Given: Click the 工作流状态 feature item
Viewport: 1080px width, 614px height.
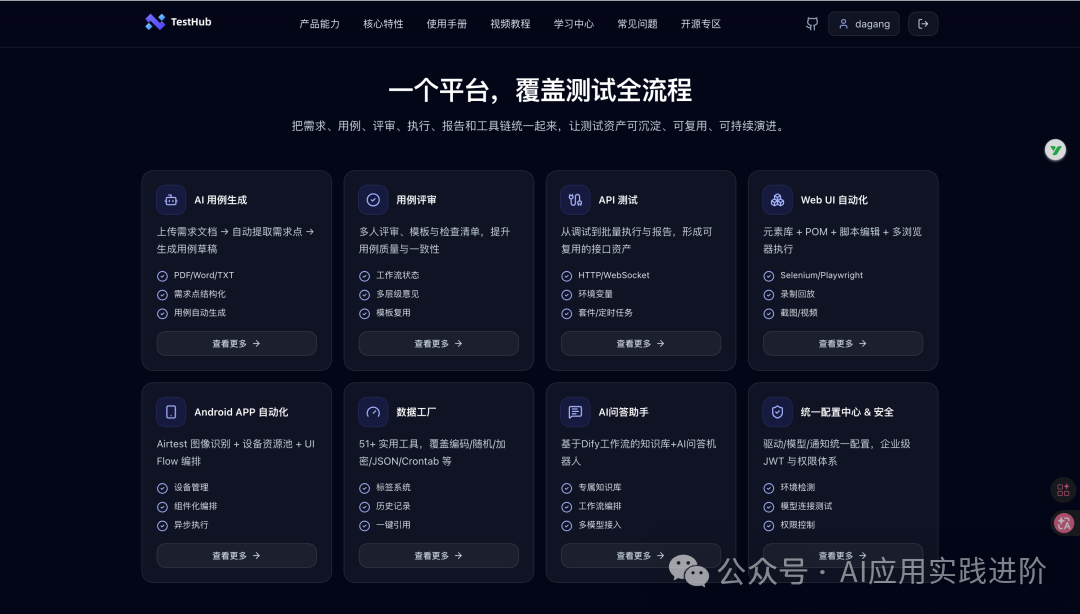Looking at the screenshot, I should [x=389, y=276].
